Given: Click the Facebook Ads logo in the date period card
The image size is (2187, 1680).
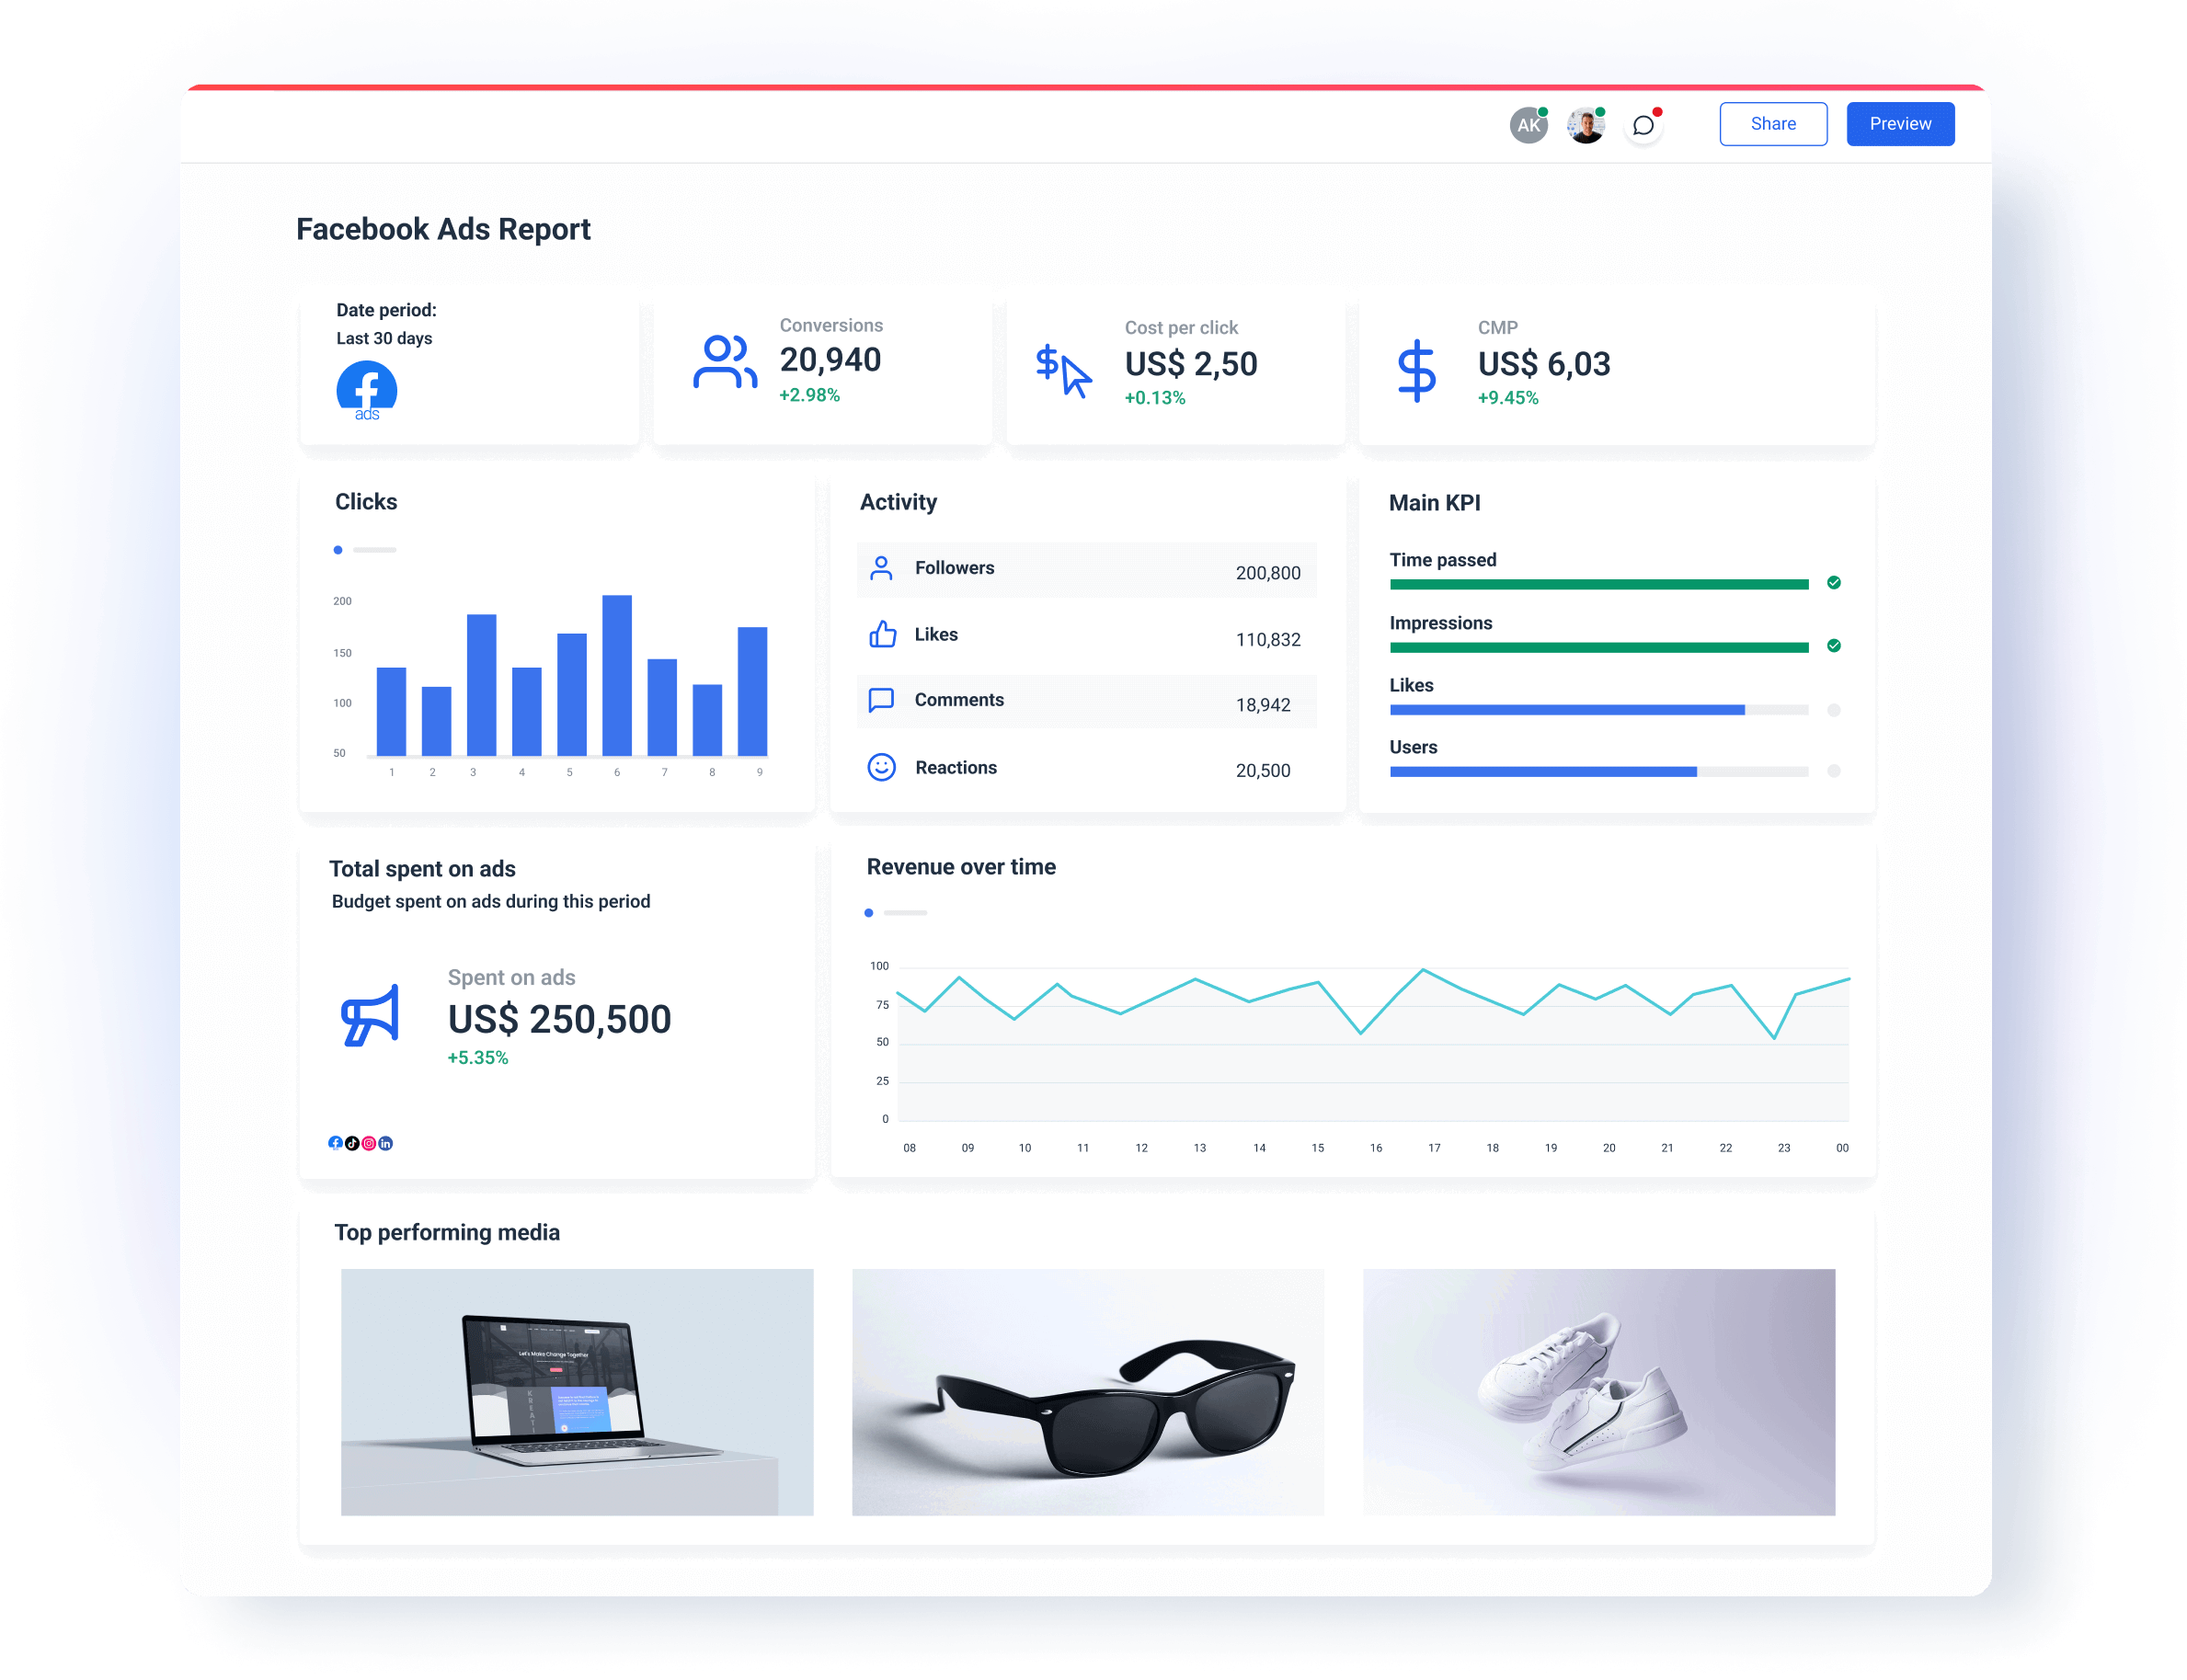Looking at the screenshot, I should [x=366, y=390].
